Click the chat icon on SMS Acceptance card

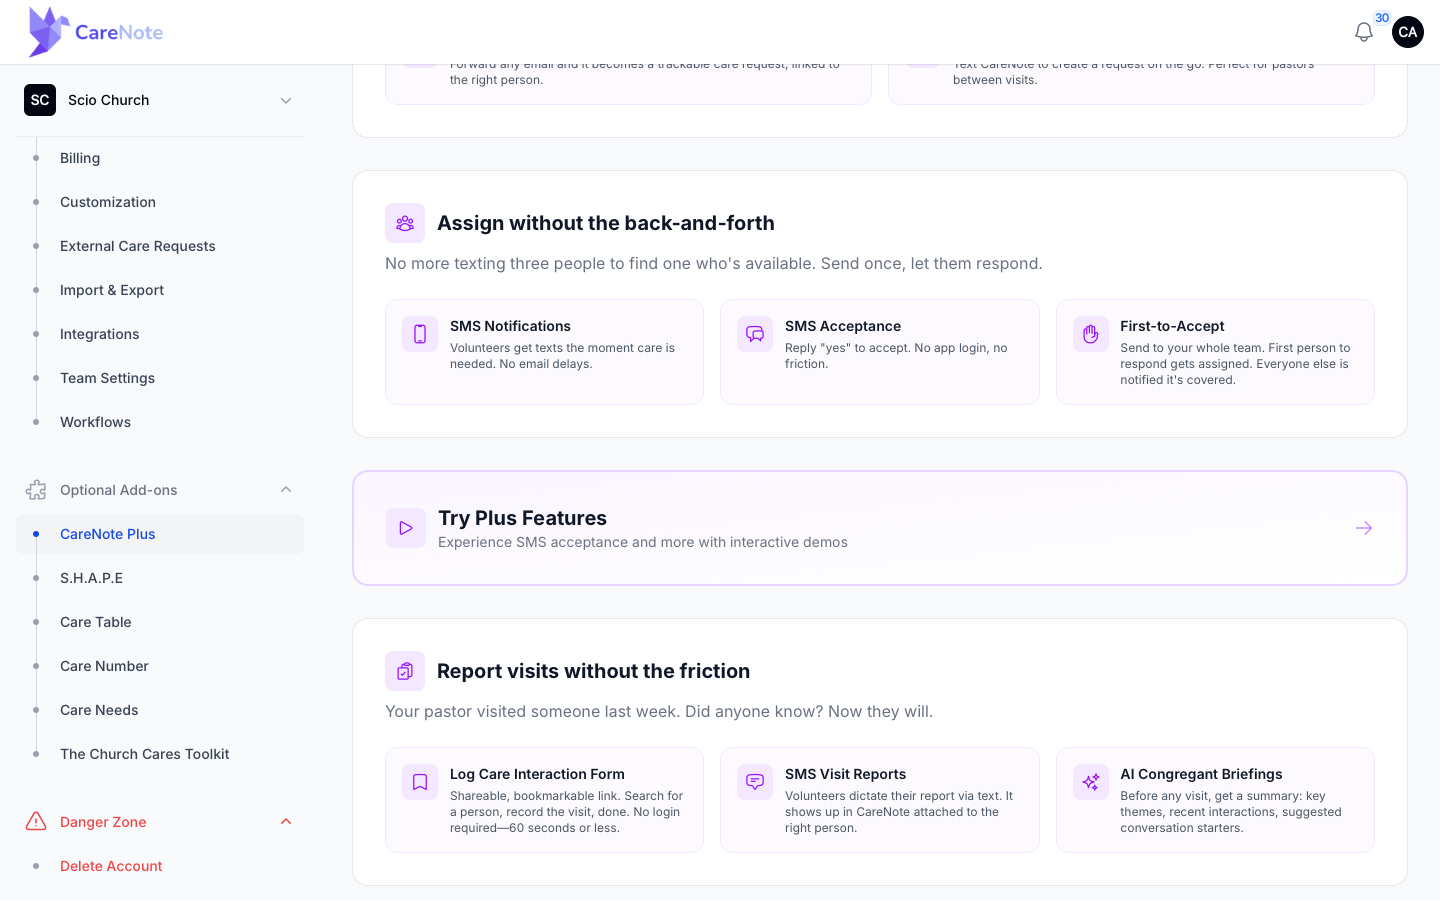pyautogui.click(x=755, y=334)
